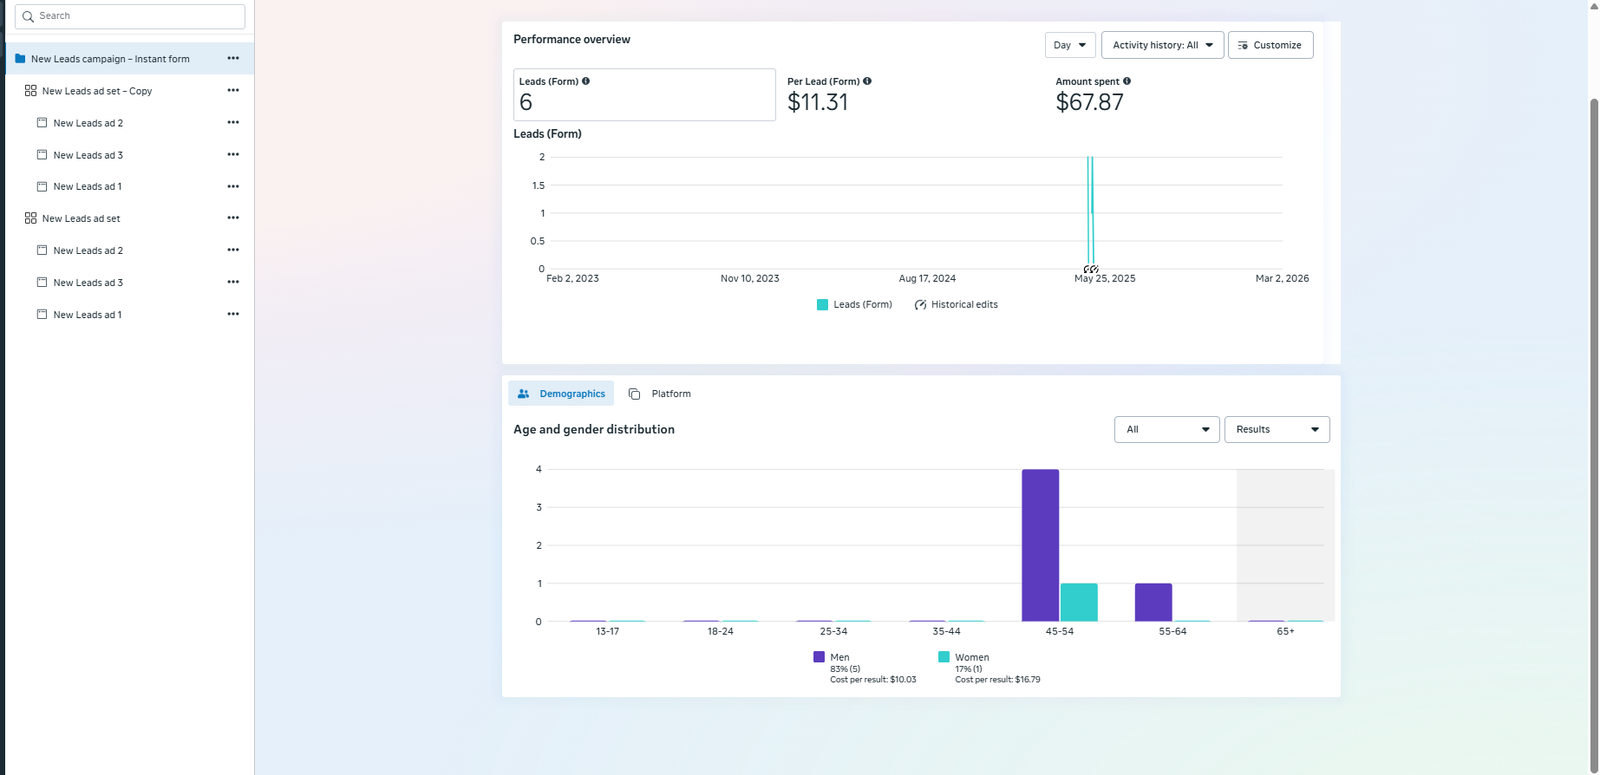1600x775 pixels.
Task: Open the All gender filter dropdown
Action: pyautogui.click(x=1167, y=429)
